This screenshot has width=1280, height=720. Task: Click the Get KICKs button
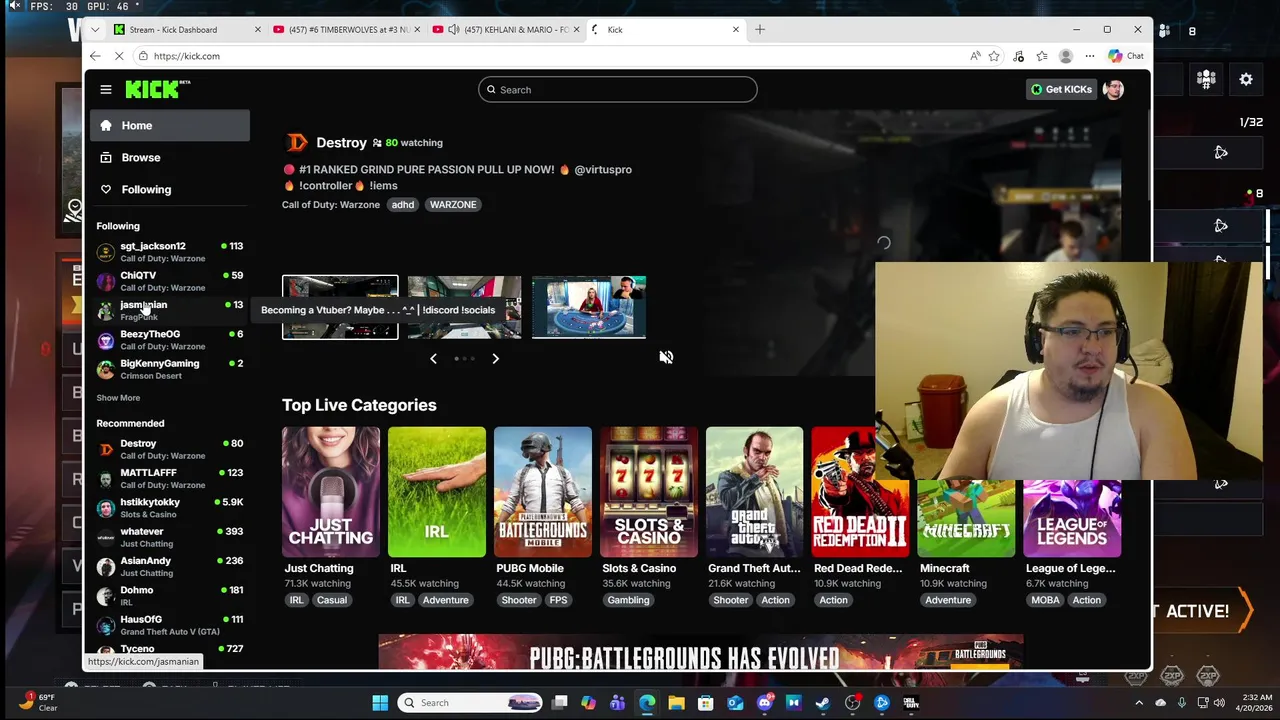point(1061,90)
